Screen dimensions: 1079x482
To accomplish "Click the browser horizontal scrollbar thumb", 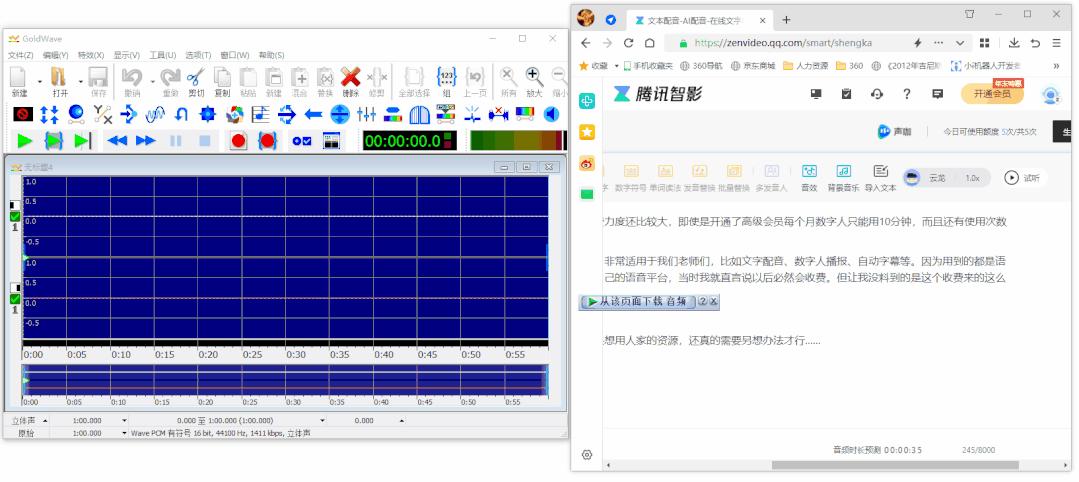I will point(895,465).
